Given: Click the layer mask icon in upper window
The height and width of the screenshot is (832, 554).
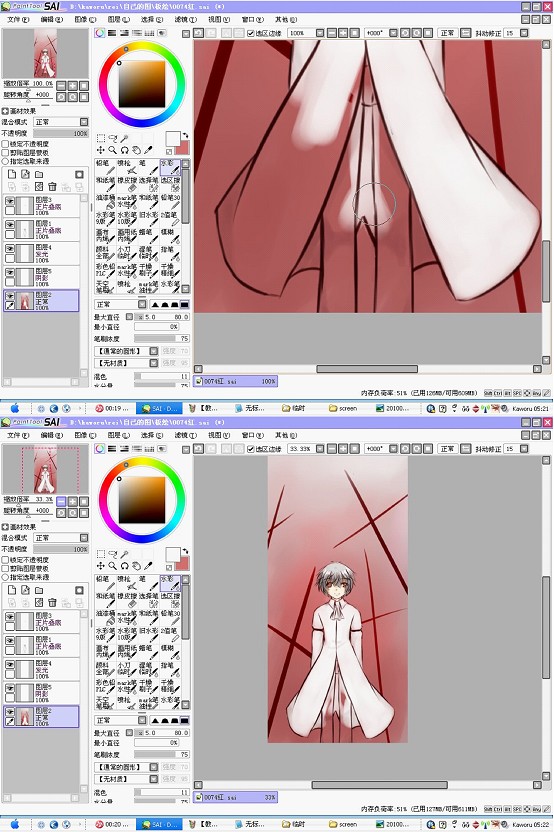Looking at the screenshot, I should (x=79, y=174).
